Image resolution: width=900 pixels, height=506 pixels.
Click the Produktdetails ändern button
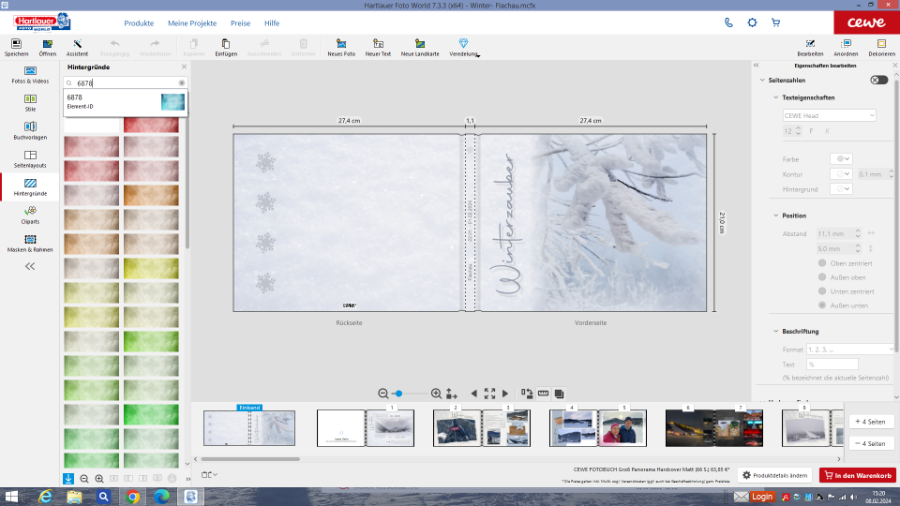coord(775,475)
